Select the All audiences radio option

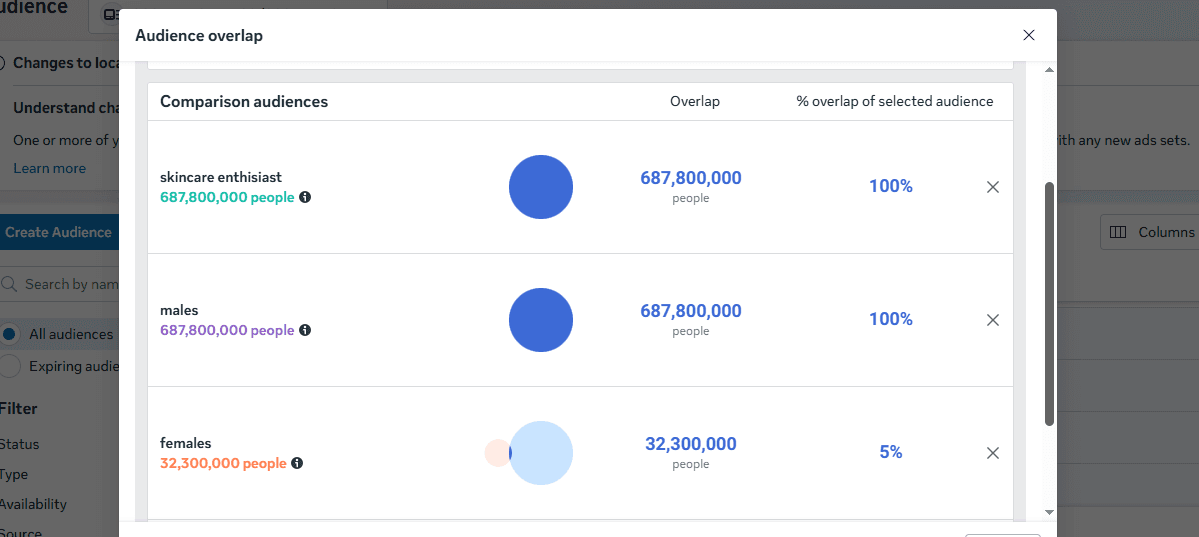[10, 334]
